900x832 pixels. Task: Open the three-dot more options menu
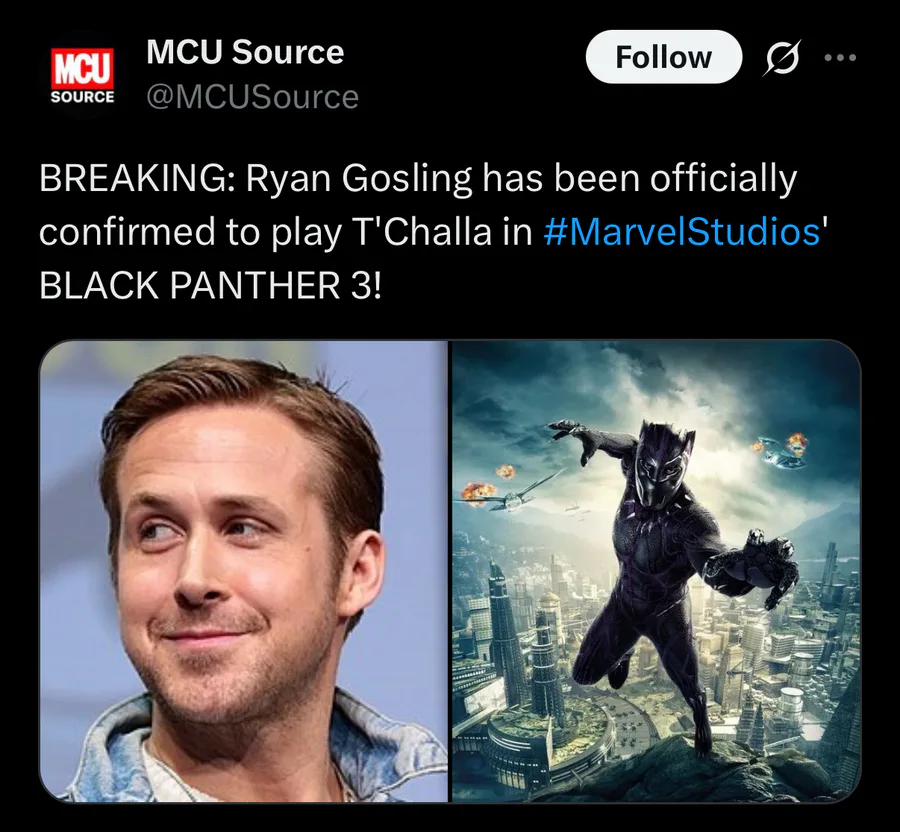[840, 57]
